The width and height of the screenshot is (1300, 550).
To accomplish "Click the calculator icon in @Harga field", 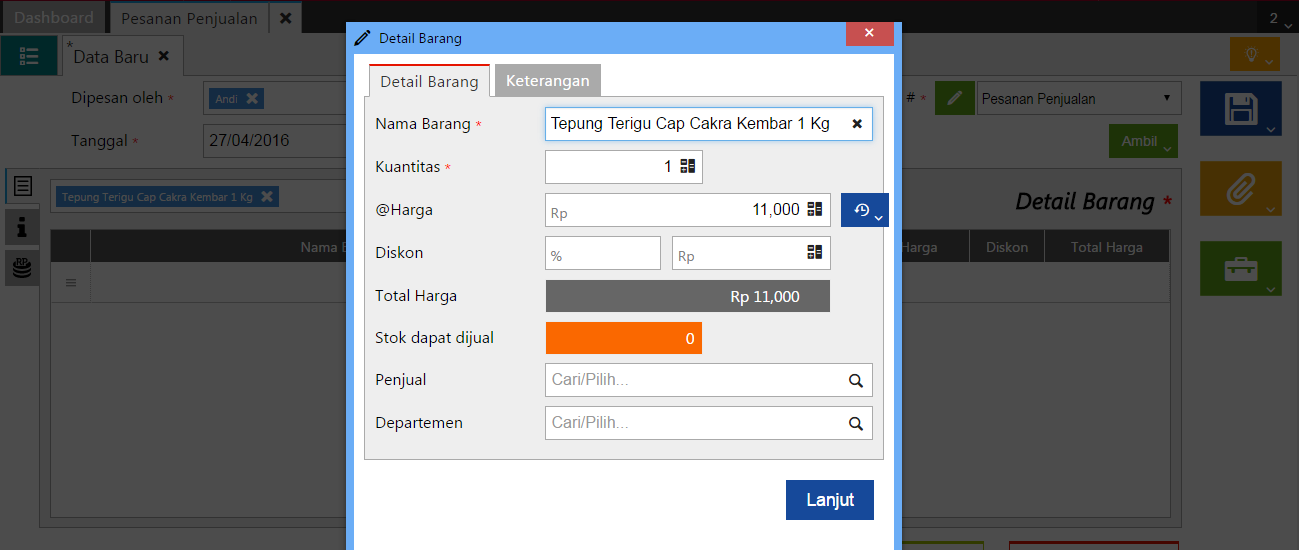I will (815, 210).
